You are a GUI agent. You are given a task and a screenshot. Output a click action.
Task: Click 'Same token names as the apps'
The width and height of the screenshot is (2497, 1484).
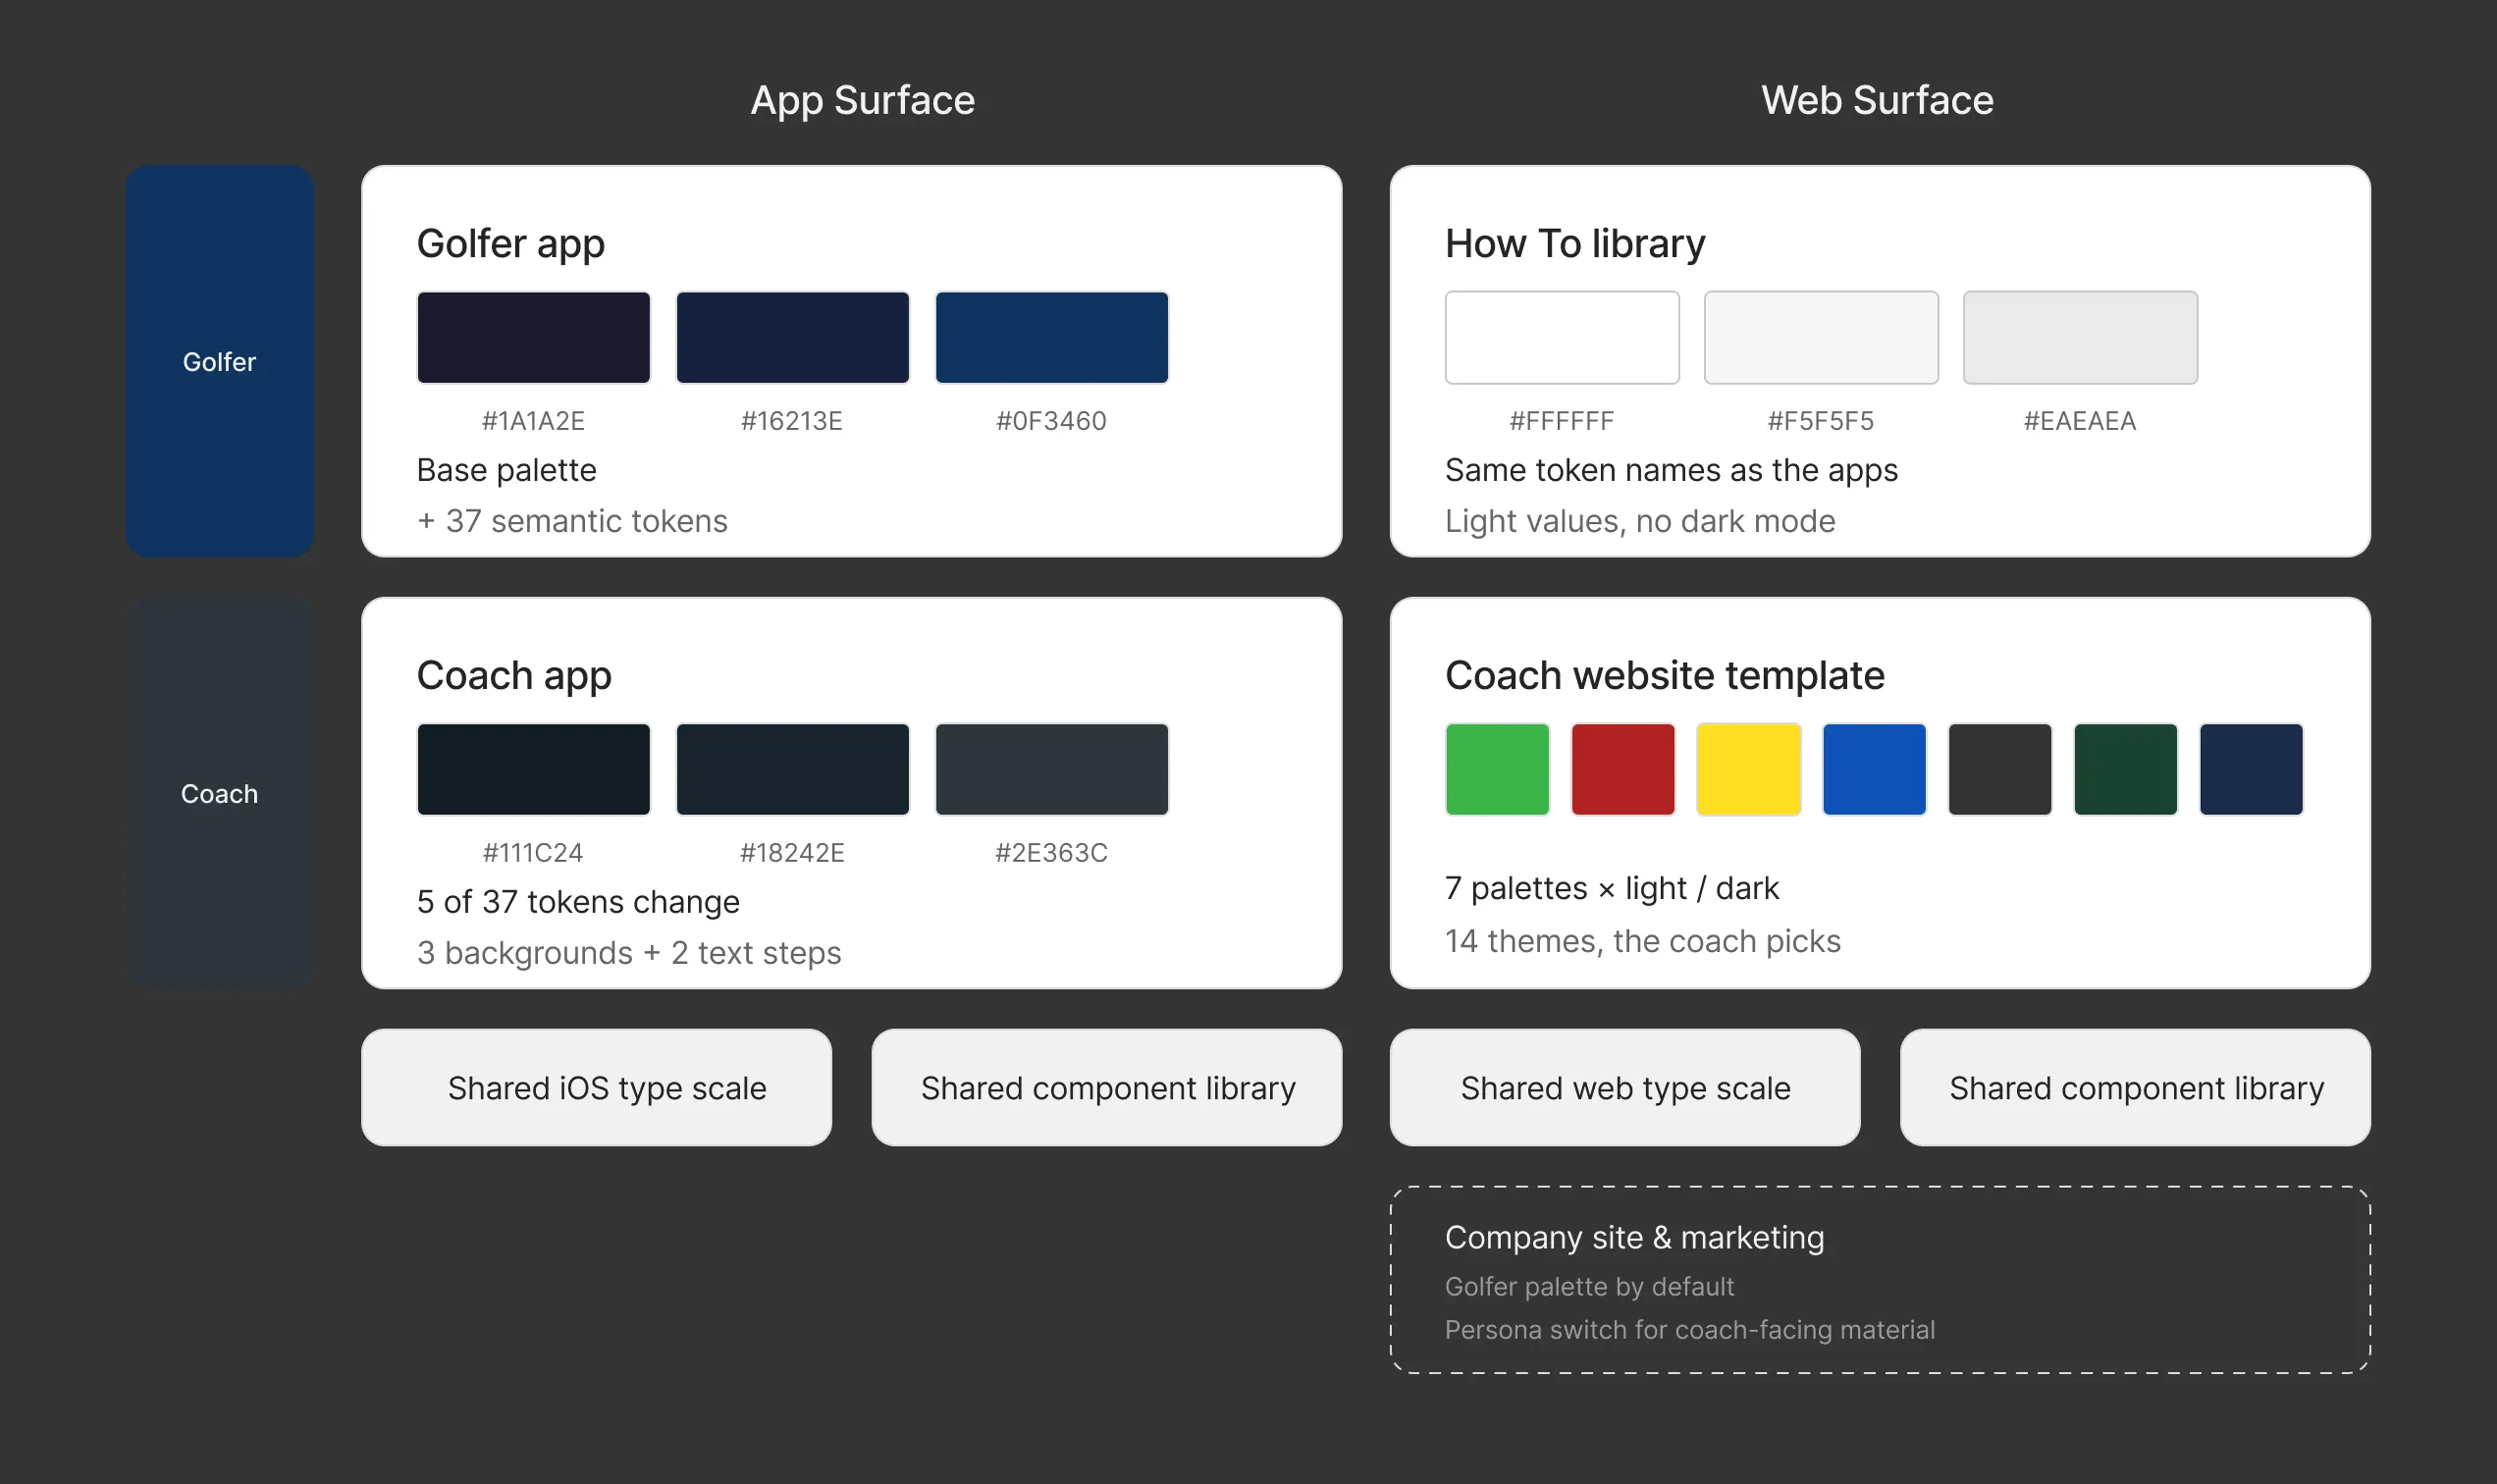(1671, 470)
